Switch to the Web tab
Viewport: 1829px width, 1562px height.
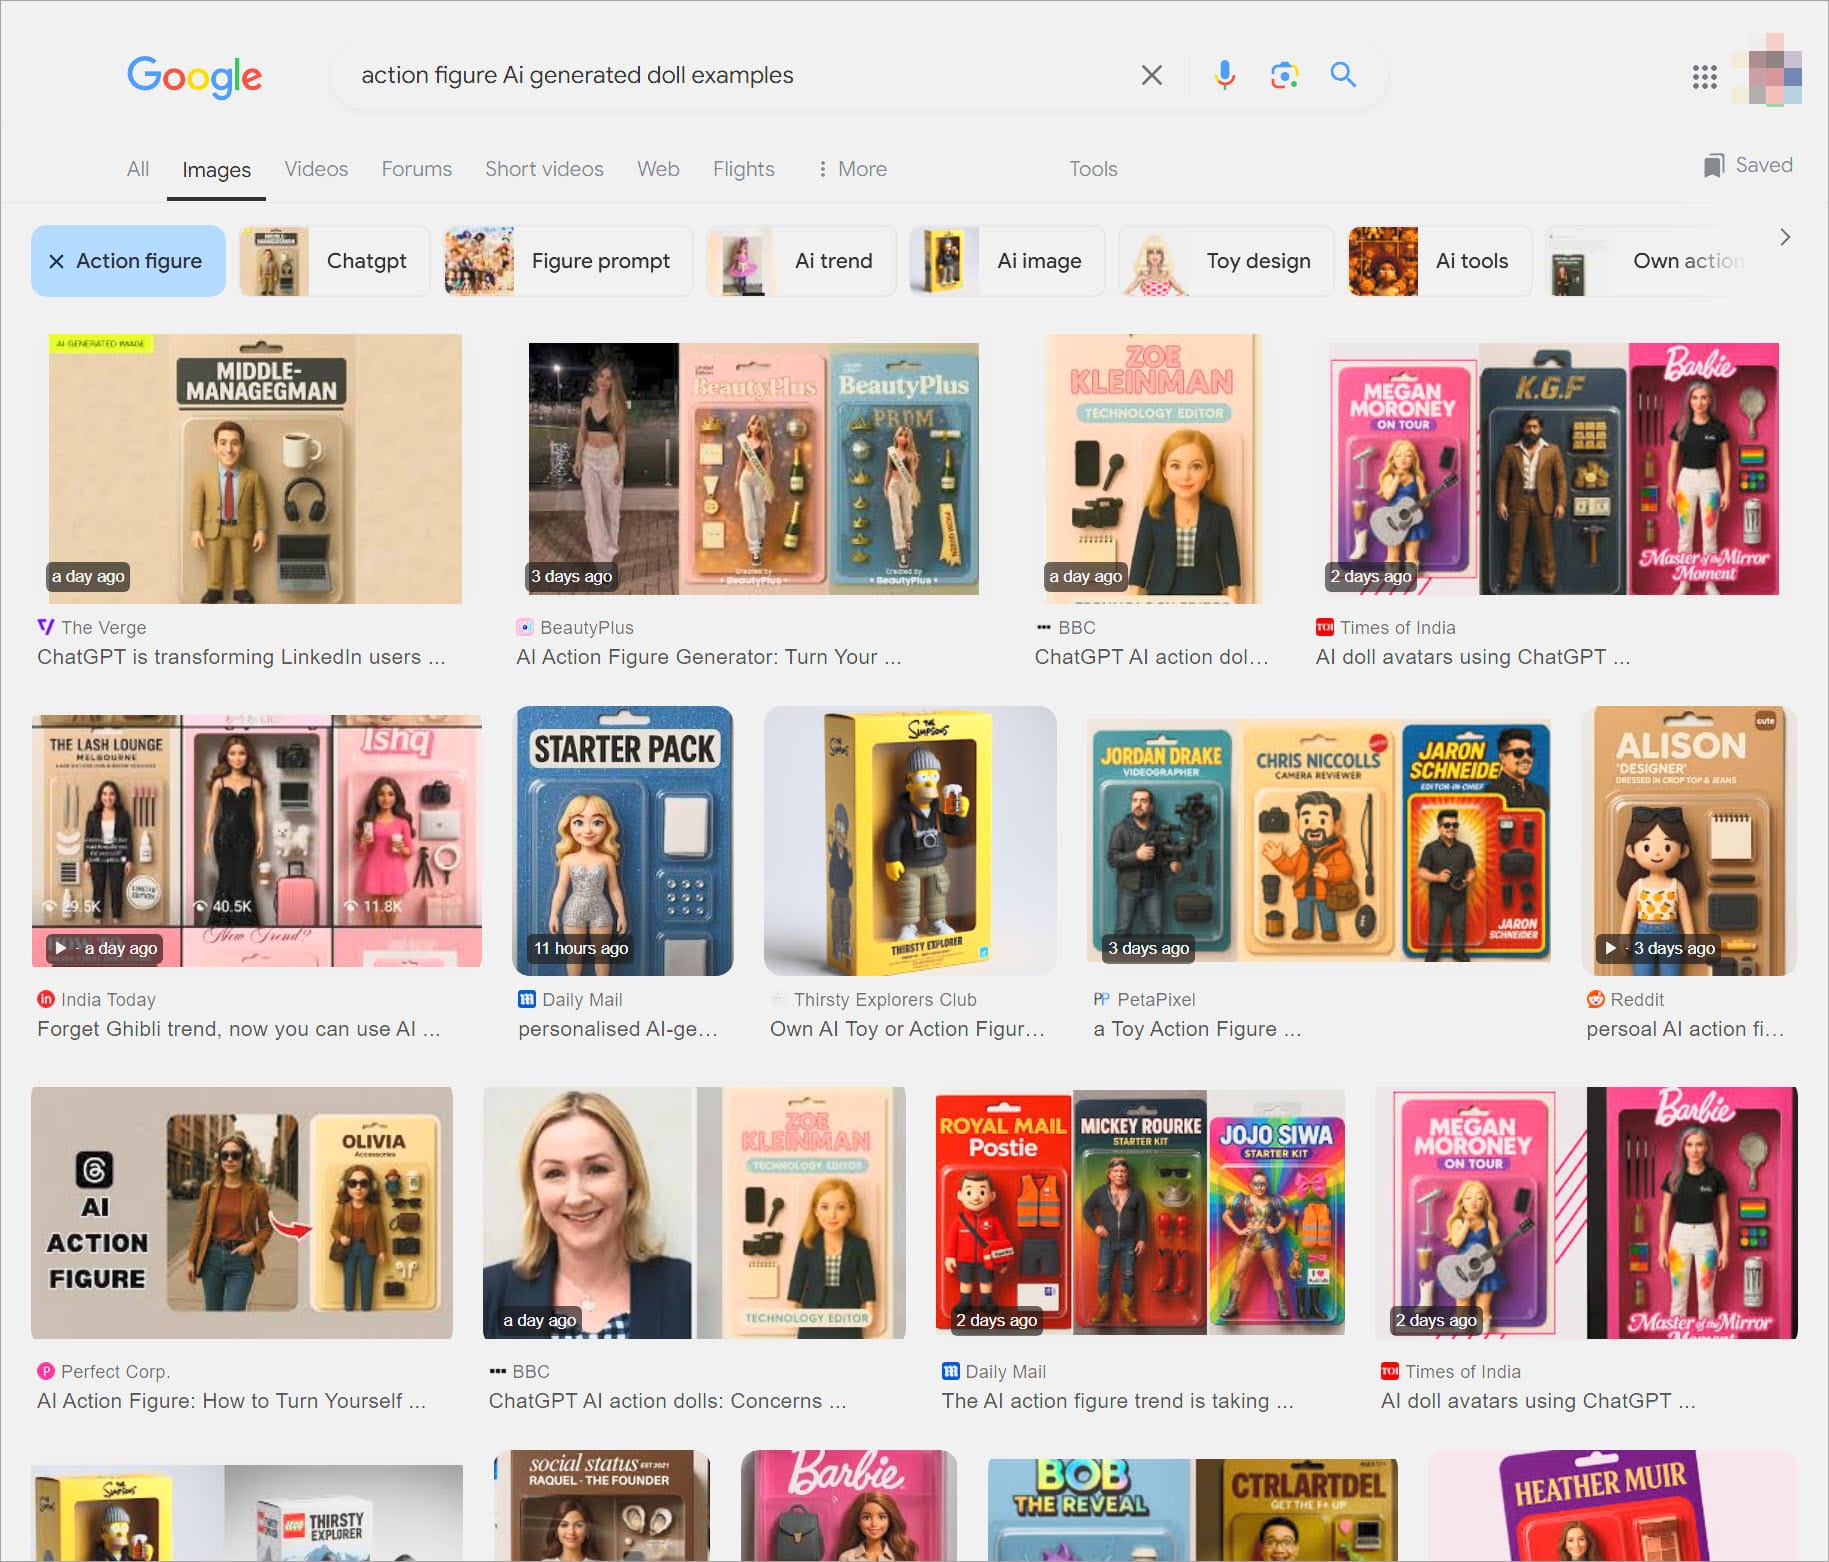[x=658, y=169]
